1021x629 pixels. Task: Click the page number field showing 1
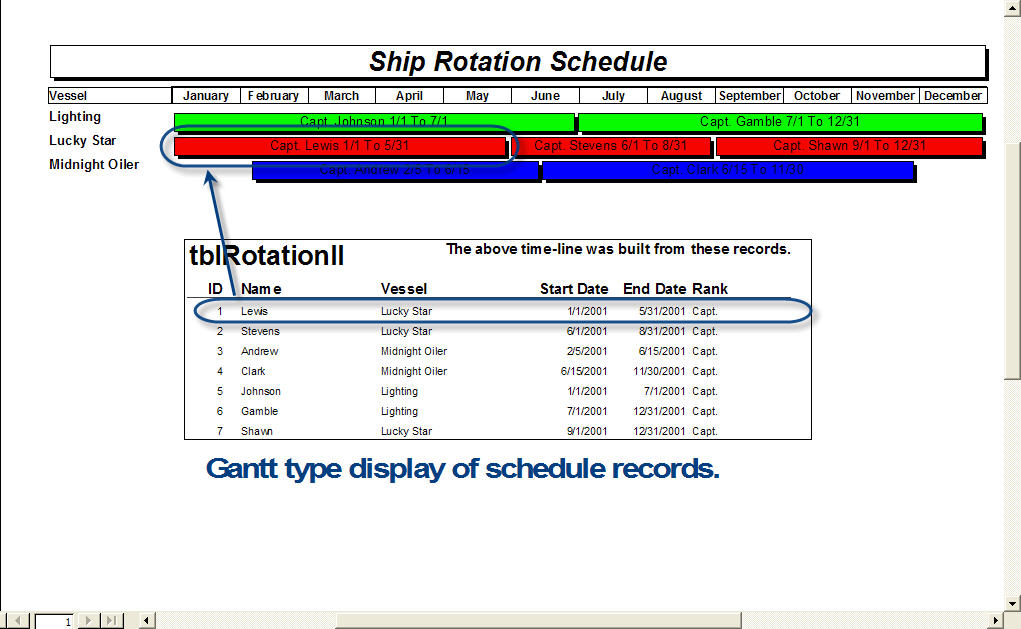(53, 621)
